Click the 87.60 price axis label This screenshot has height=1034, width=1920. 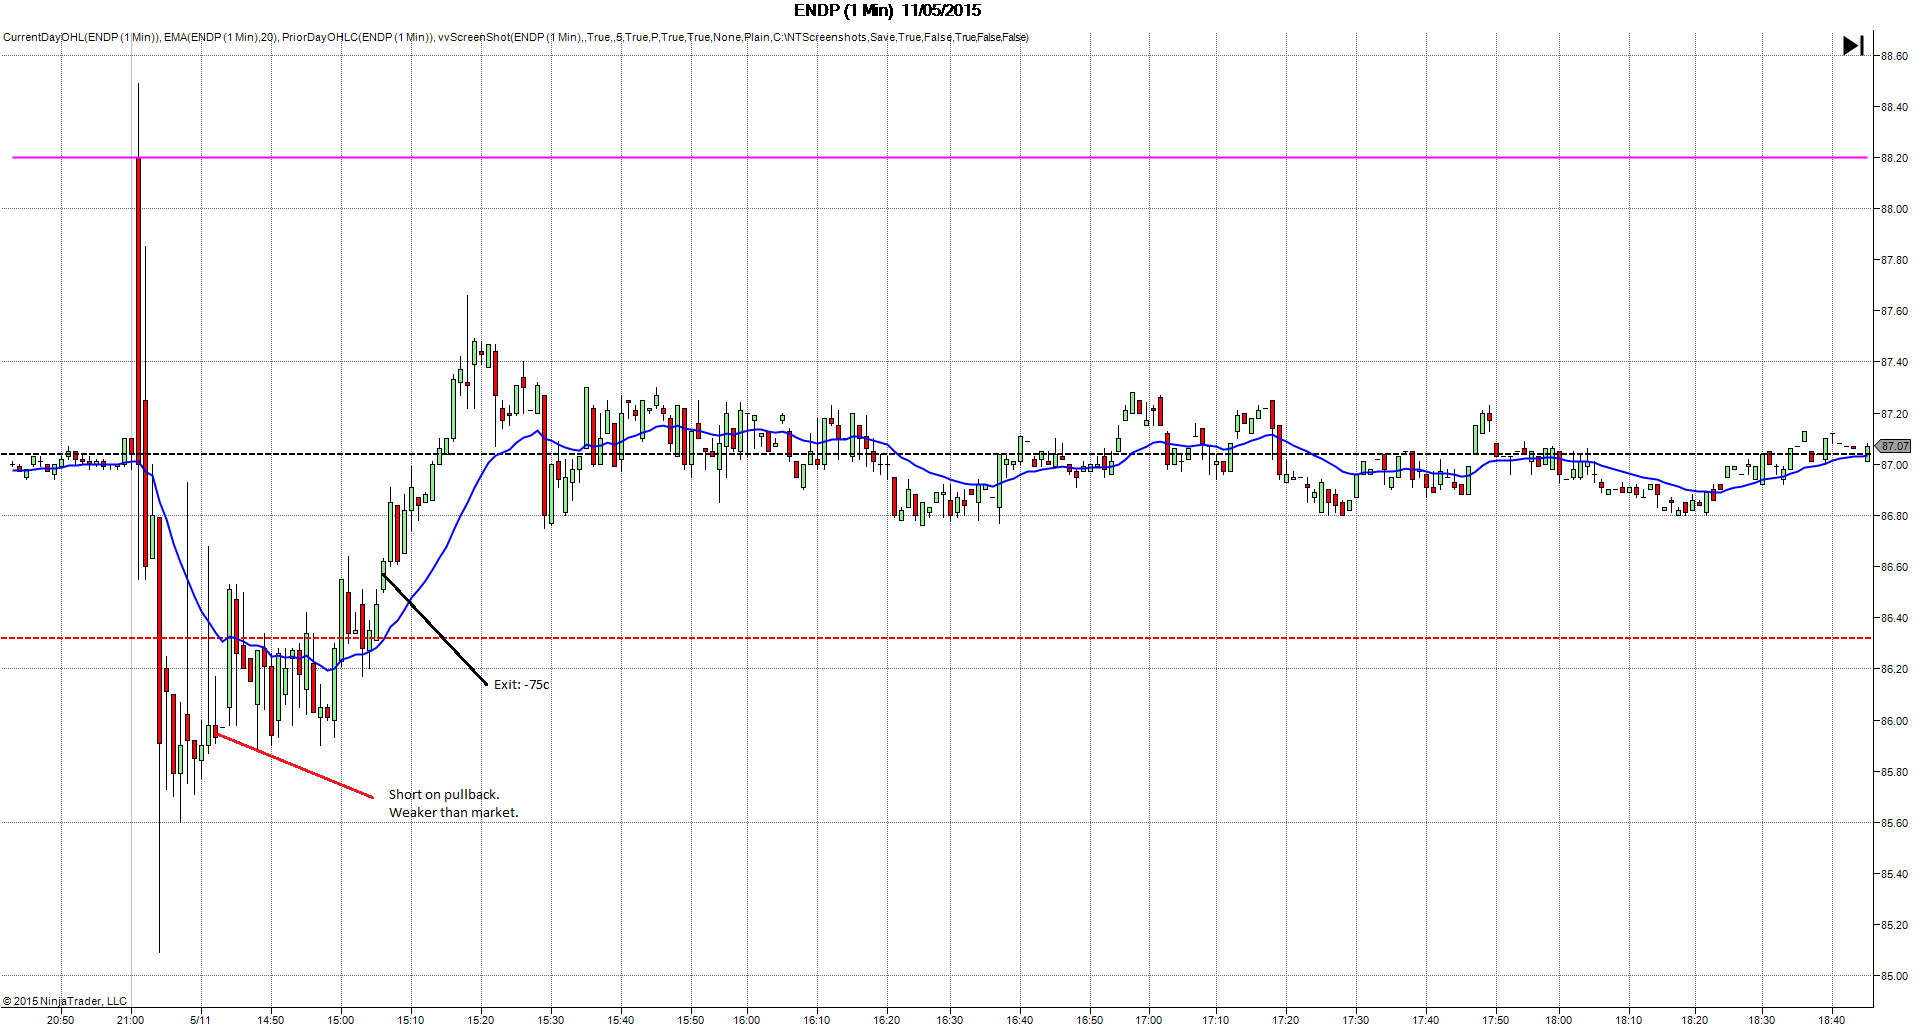[x=1894, y=311]
